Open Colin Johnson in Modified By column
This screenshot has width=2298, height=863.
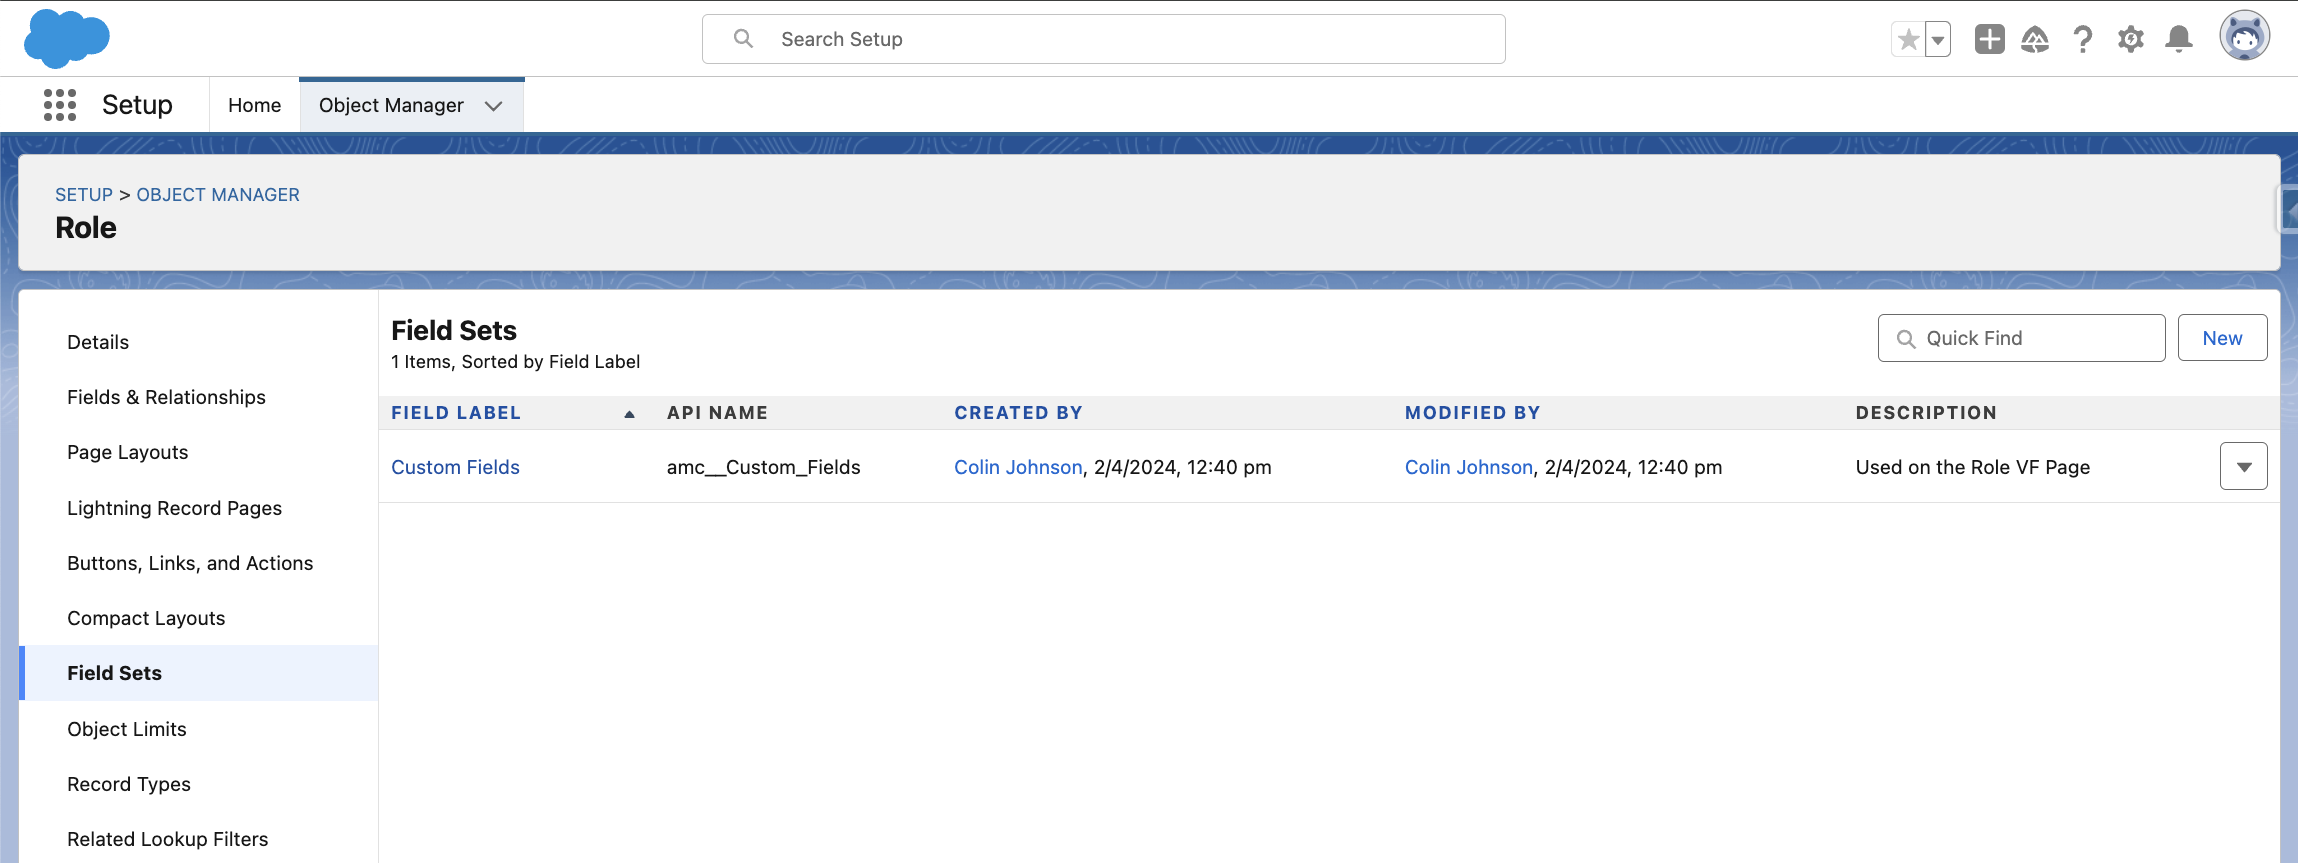click(x=1469, y=467)
